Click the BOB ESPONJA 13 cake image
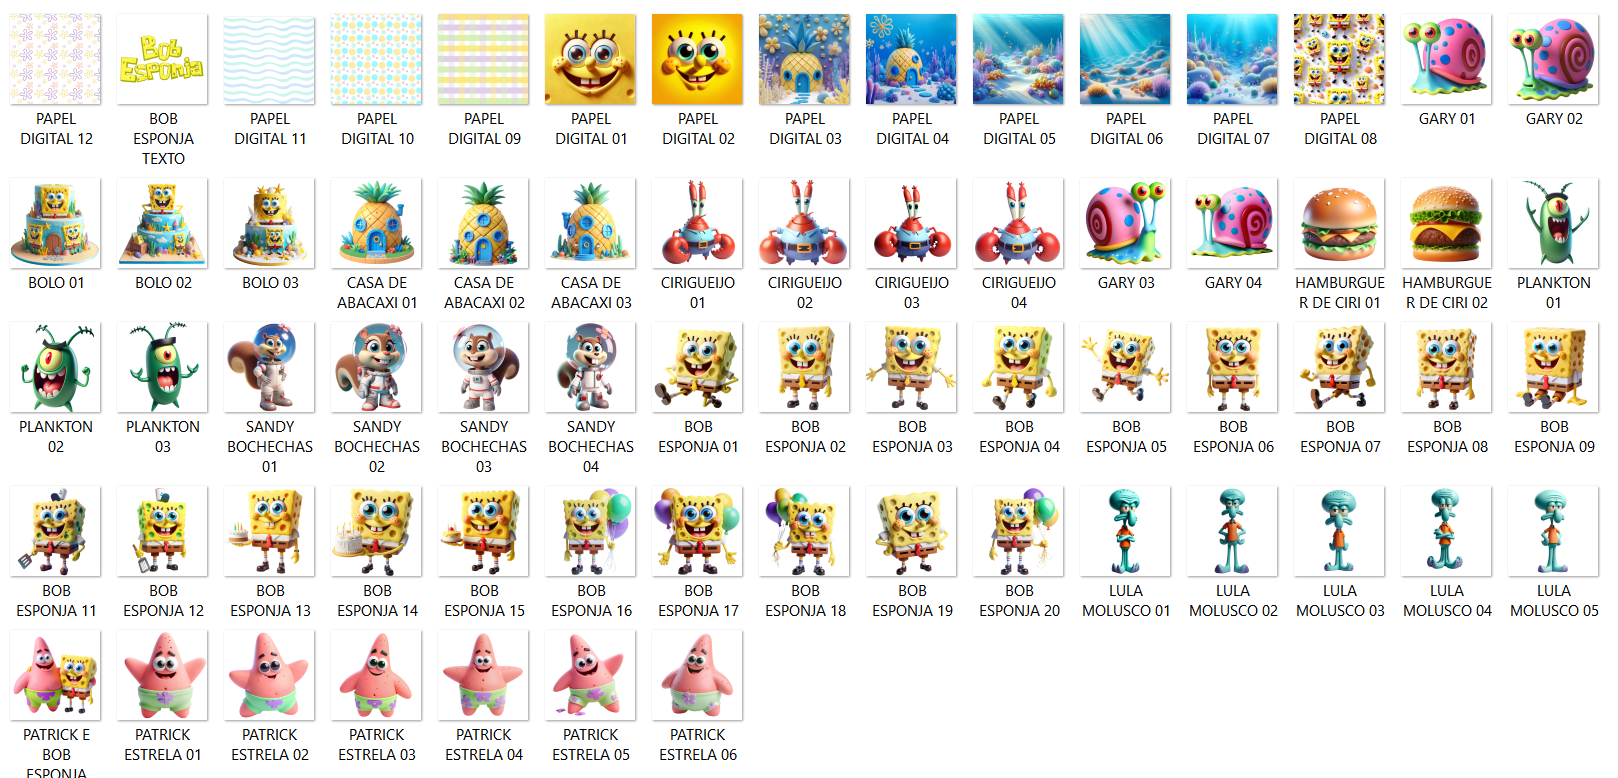The image size is (1618, 778). click(x=270, y=532)
